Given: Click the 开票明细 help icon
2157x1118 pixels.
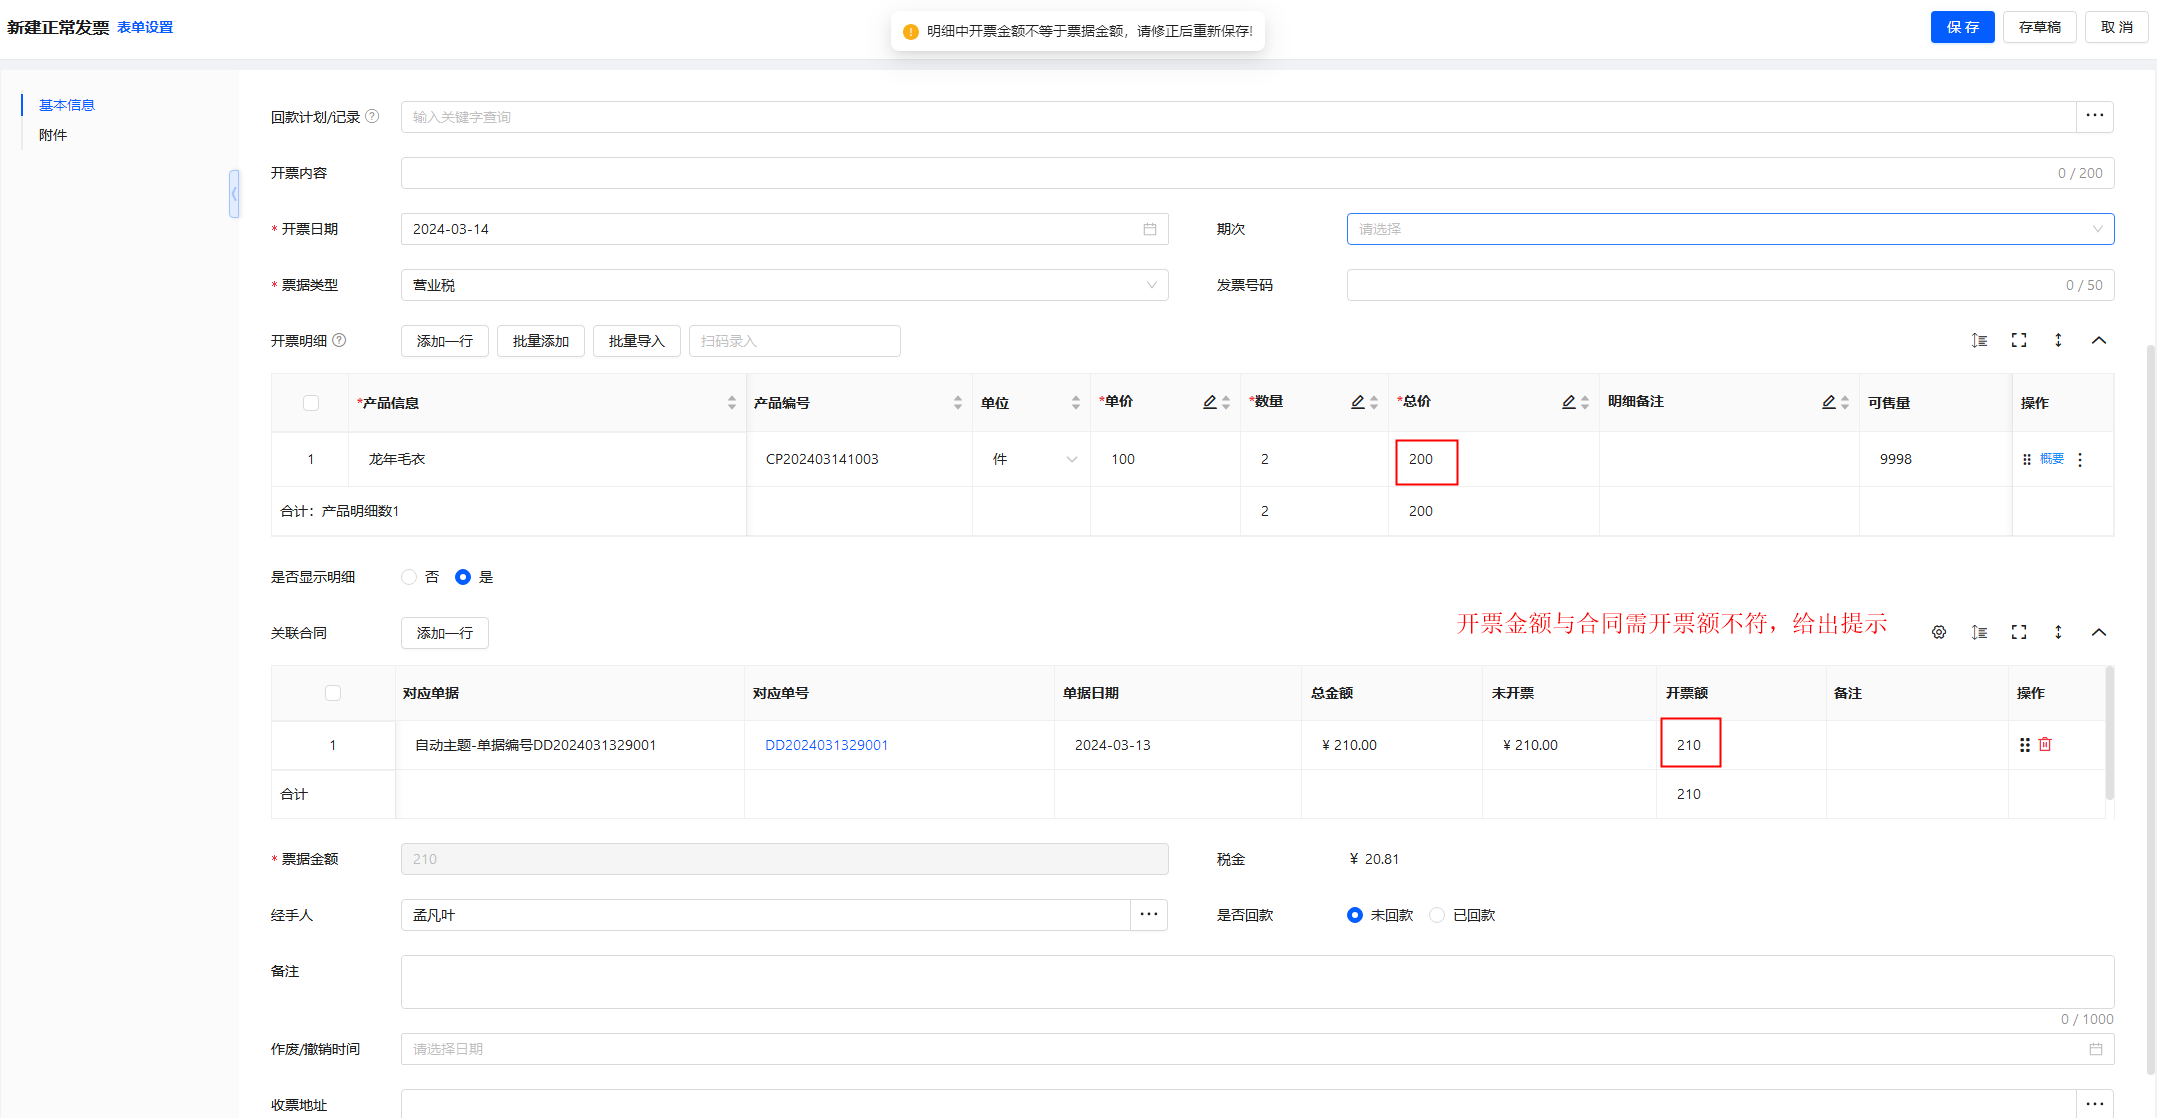Looking at the screenshot, I should coord(339,340).
